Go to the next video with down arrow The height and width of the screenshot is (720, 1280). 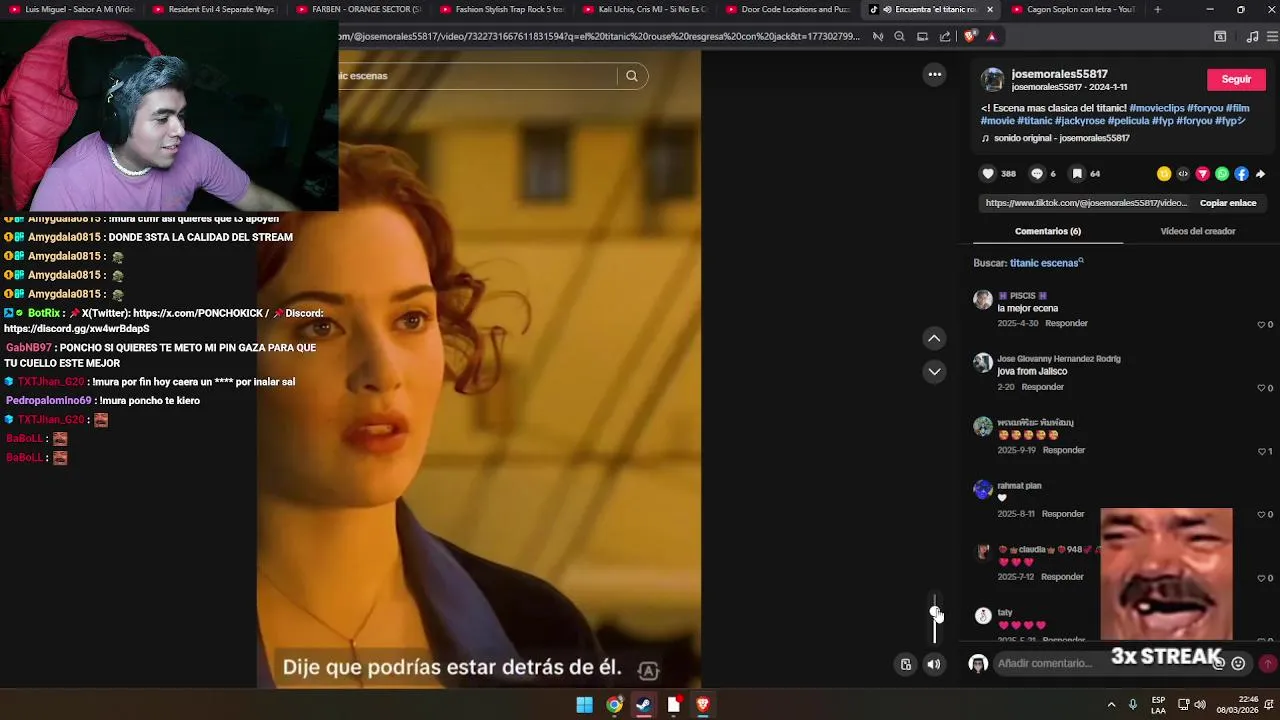pos(934,372)
